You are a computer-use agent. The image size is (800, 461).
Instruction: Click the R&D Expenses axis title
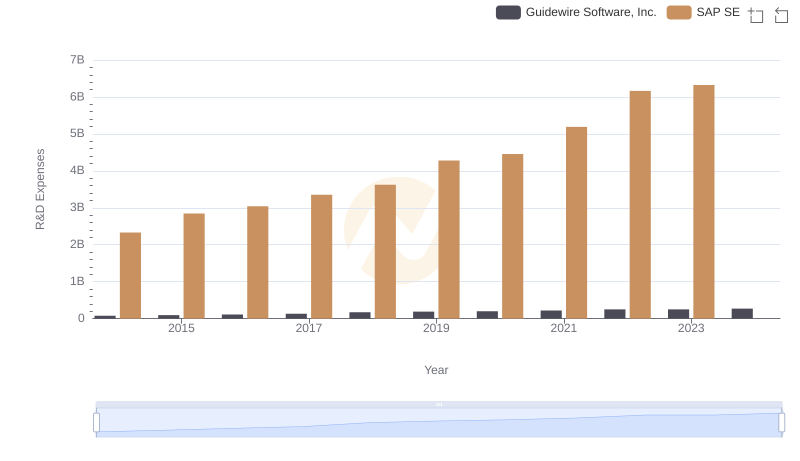click(x=40, y=189)
